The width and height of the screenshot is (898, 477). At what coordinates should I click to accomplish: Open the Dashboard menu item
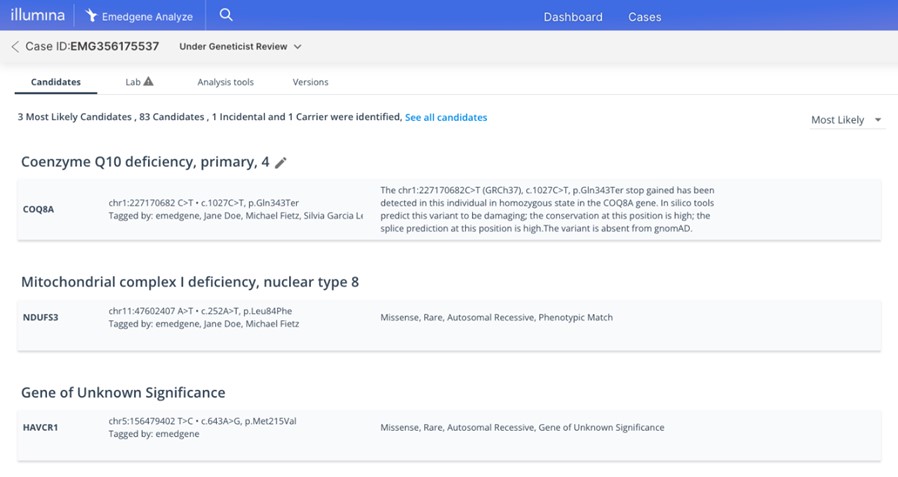coord(573,17)
